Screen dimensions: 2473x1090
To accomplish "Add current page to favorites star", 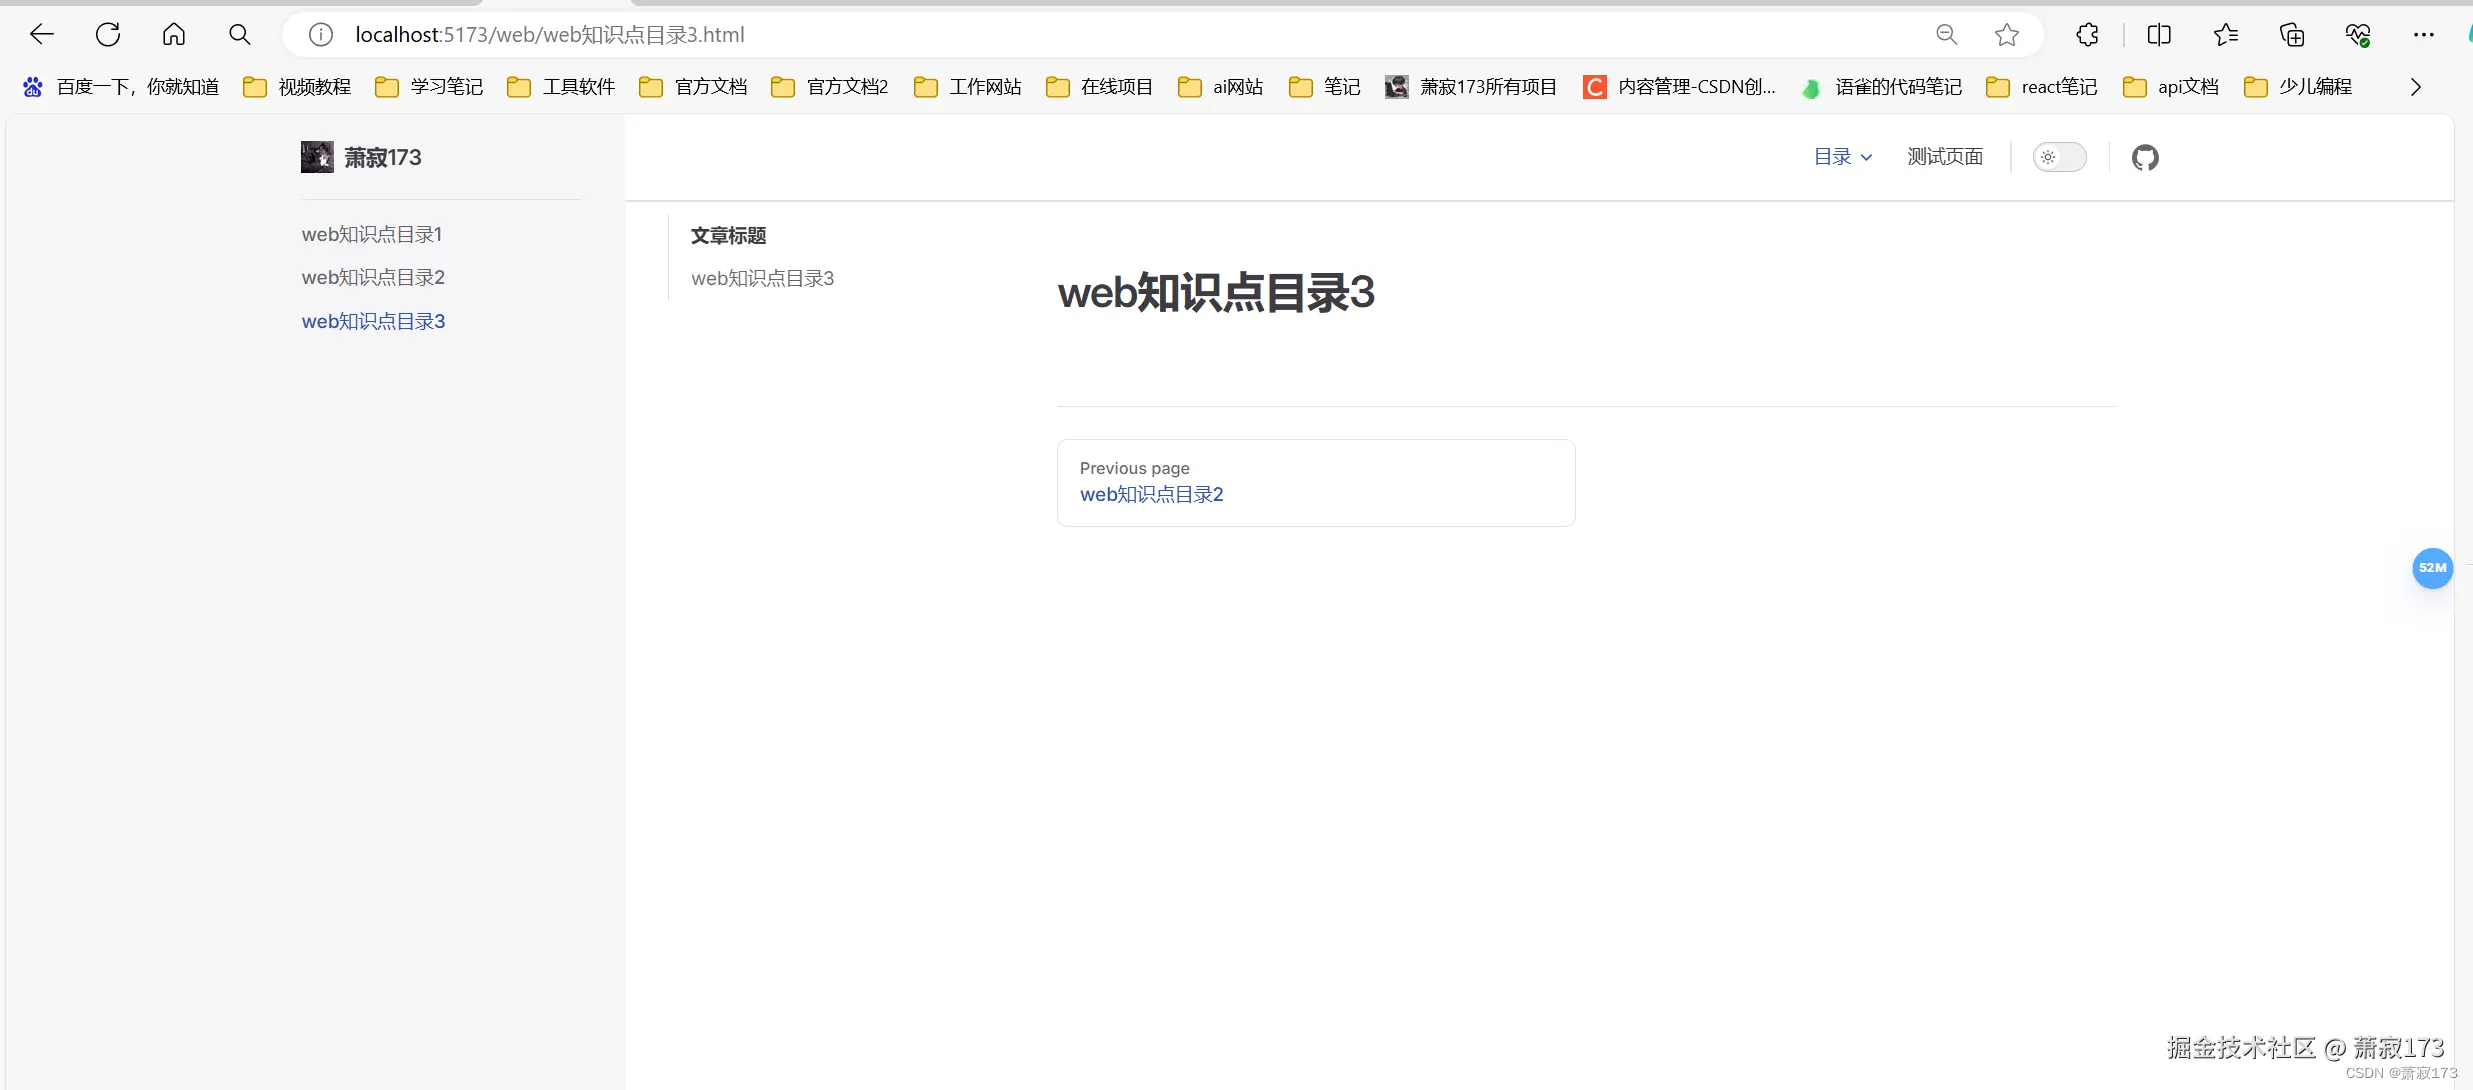I will [2007, 34].
